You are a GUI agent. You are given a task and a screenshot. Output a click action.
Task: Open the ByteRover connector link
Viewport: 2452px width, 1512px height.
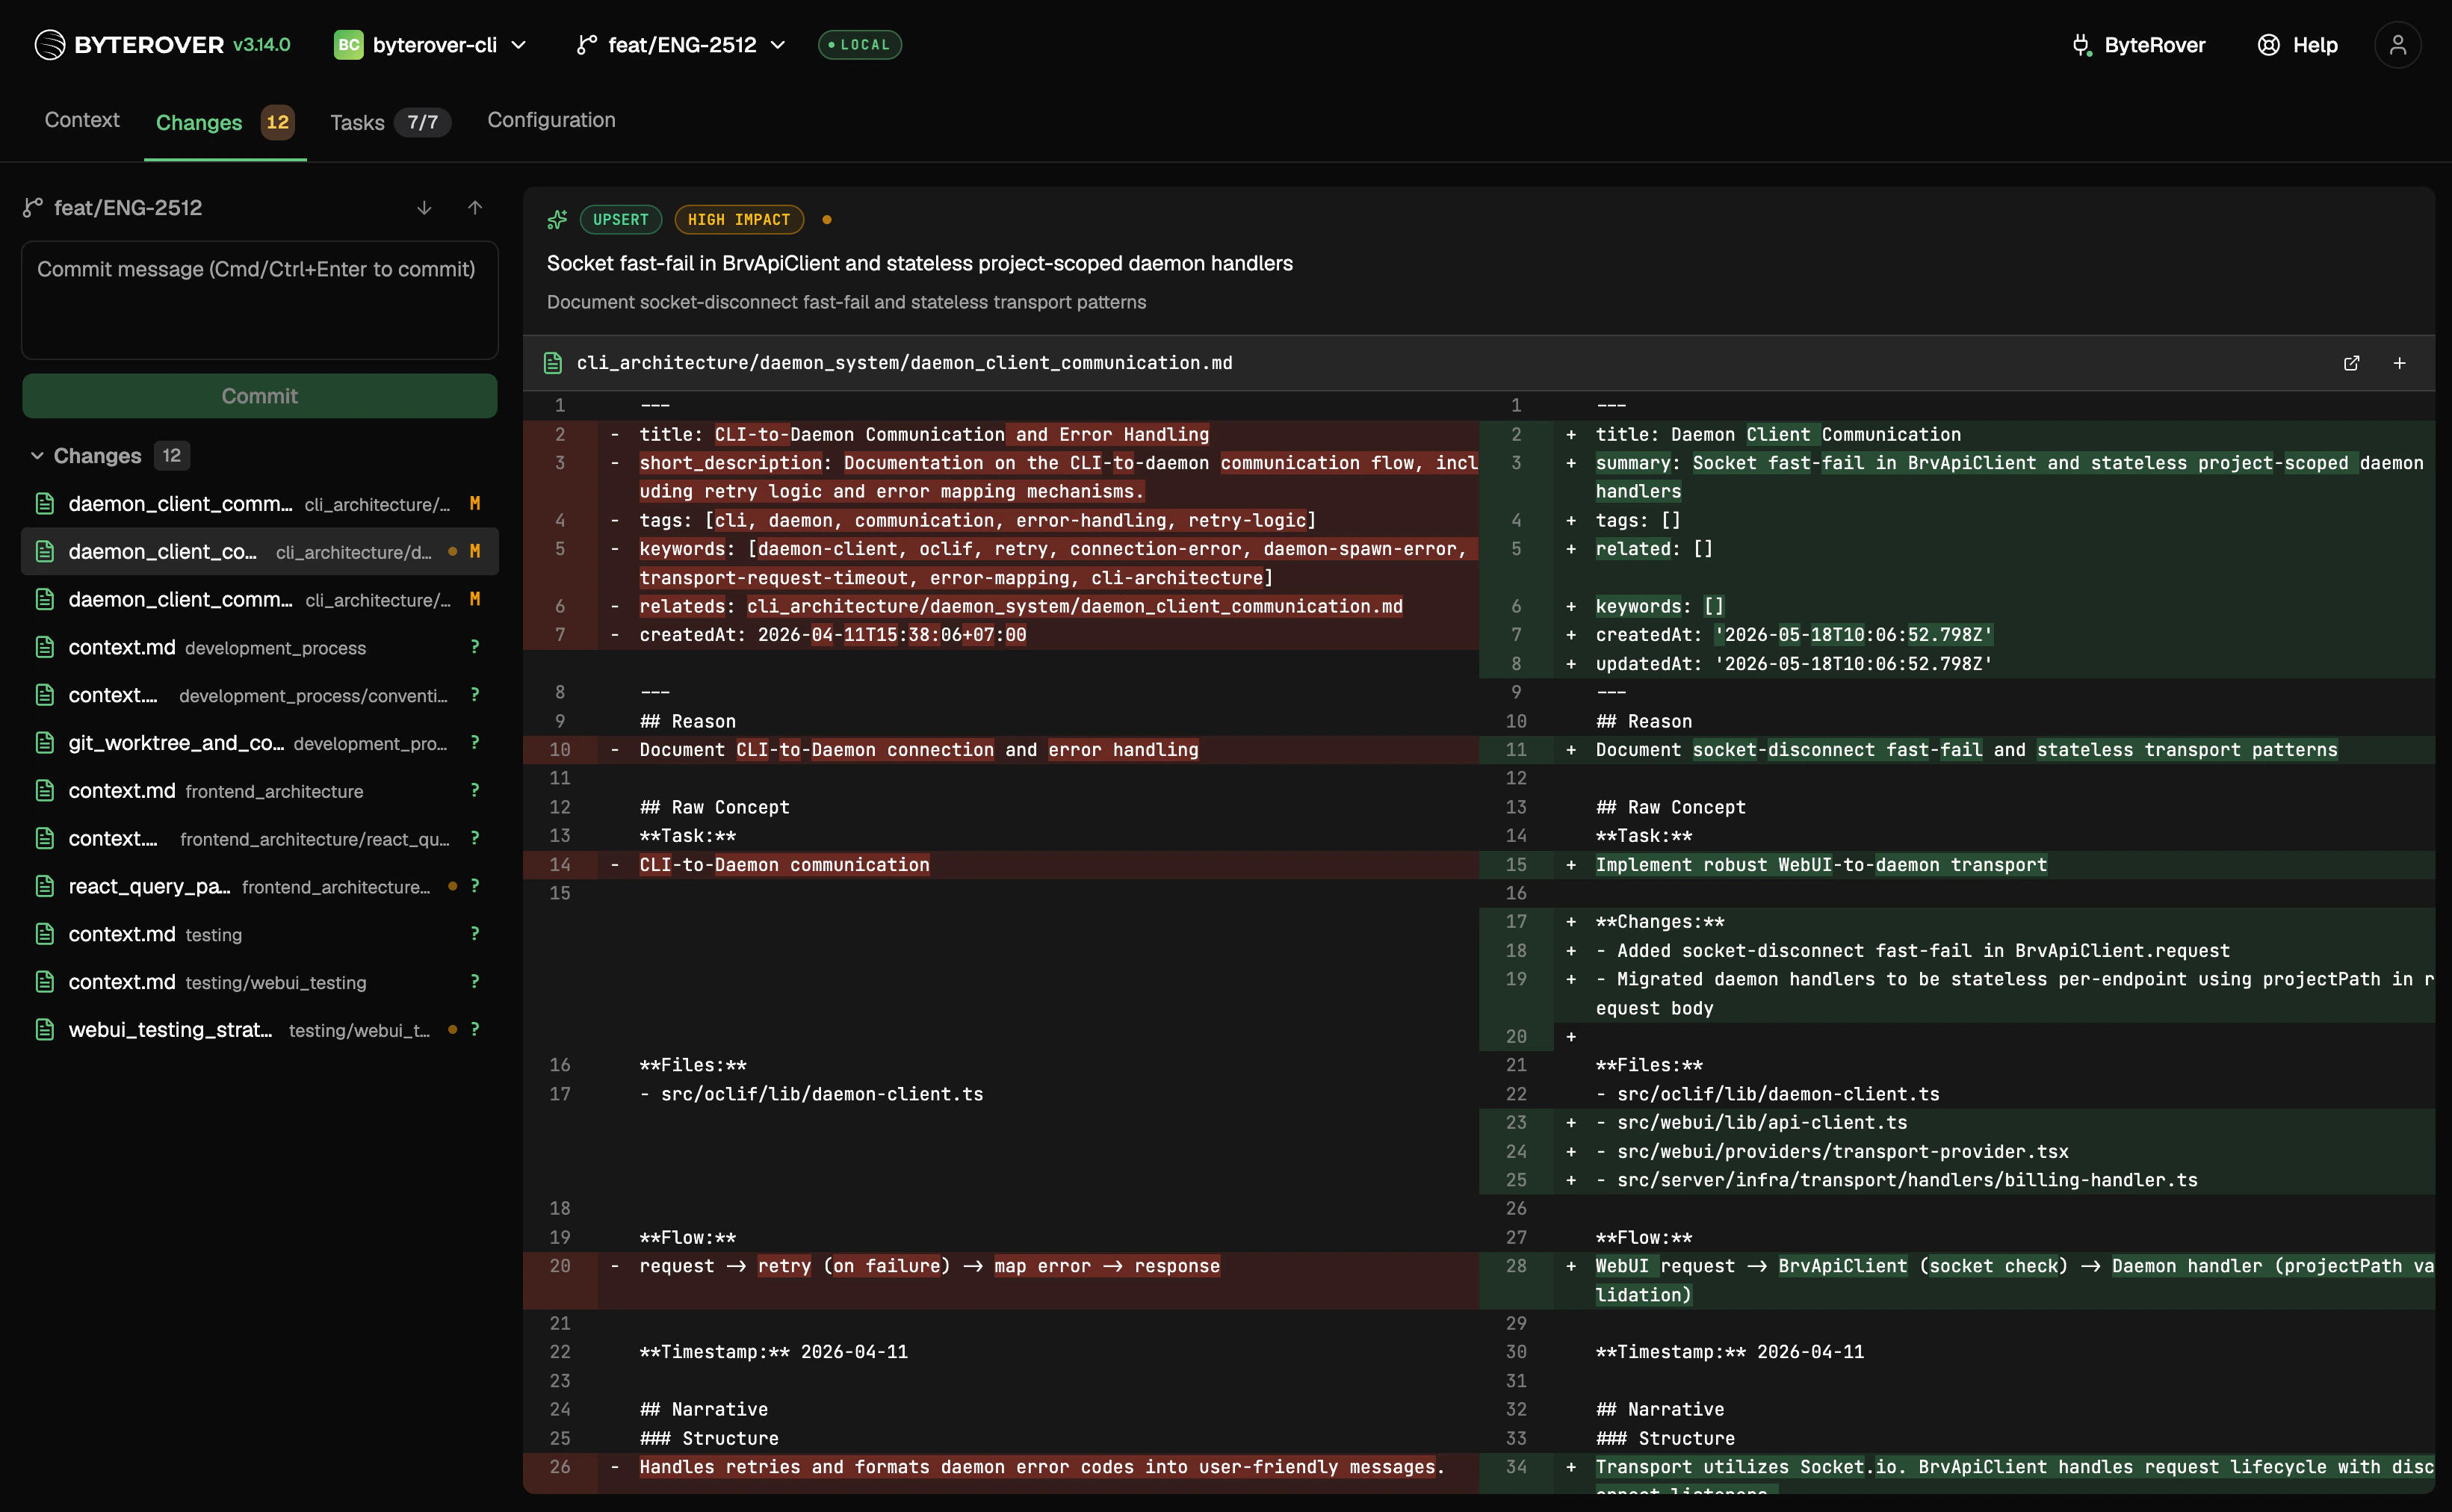[x=2138, y=45]
